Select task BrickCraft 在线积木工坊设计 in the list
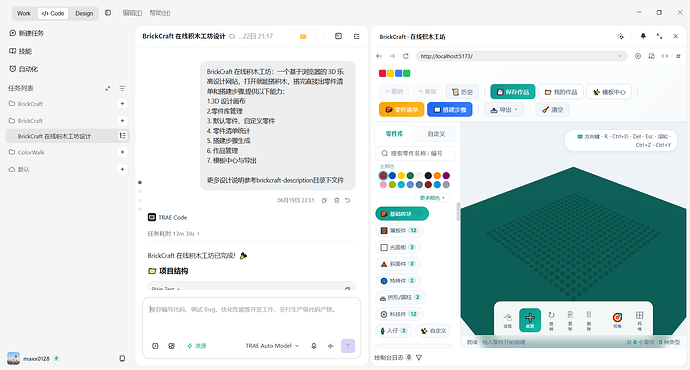Viewport: 690px width, 370px height. click(x=54, y=136)
